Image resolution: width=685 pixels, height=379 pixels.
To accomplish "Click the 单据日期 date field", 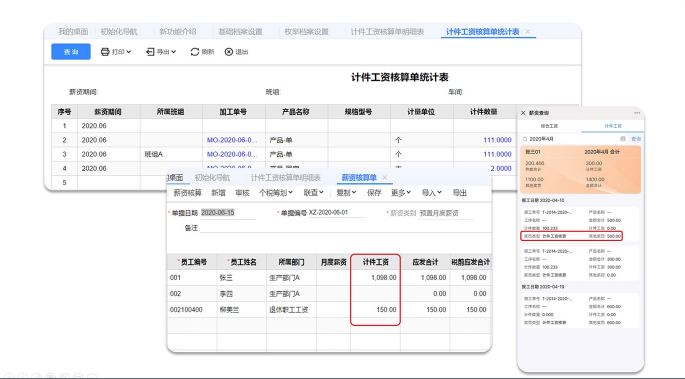I will coord(228,213).
